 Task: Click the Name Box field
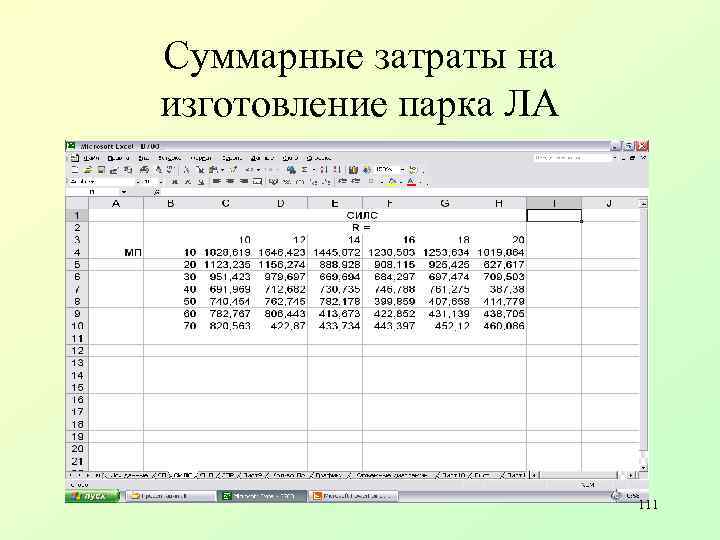pos(94,192)
